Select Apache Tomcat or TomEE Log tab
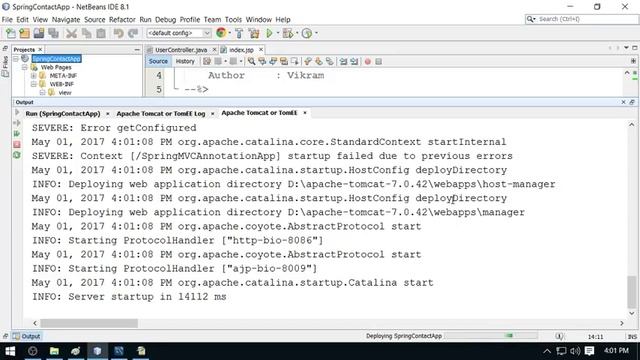640x360 pixels. [161, 113]
